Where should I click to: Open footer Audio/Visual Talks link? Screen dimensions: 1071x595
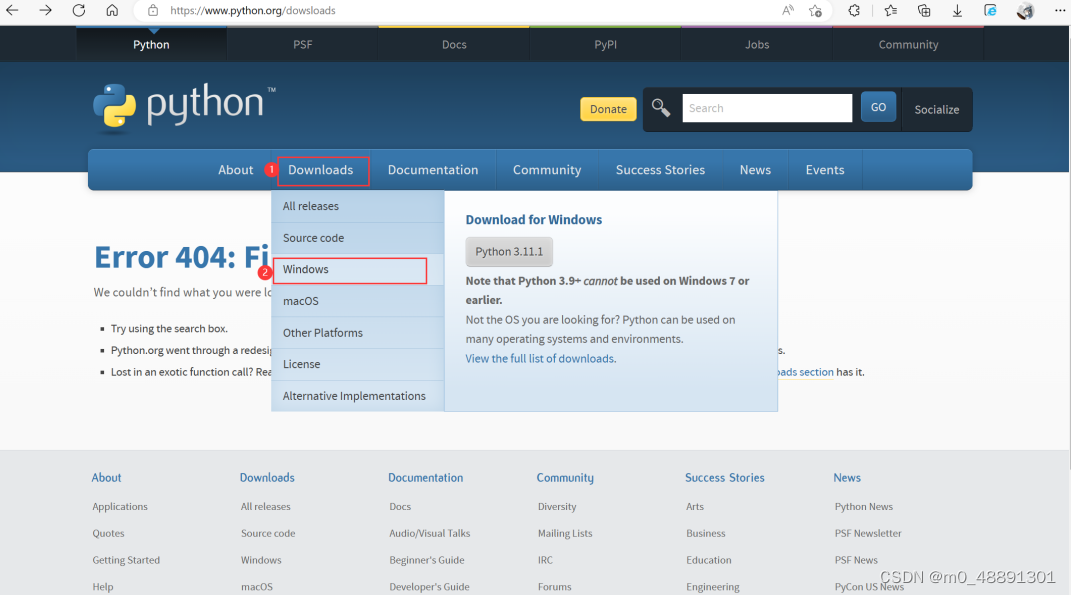[x=430, y=534]
